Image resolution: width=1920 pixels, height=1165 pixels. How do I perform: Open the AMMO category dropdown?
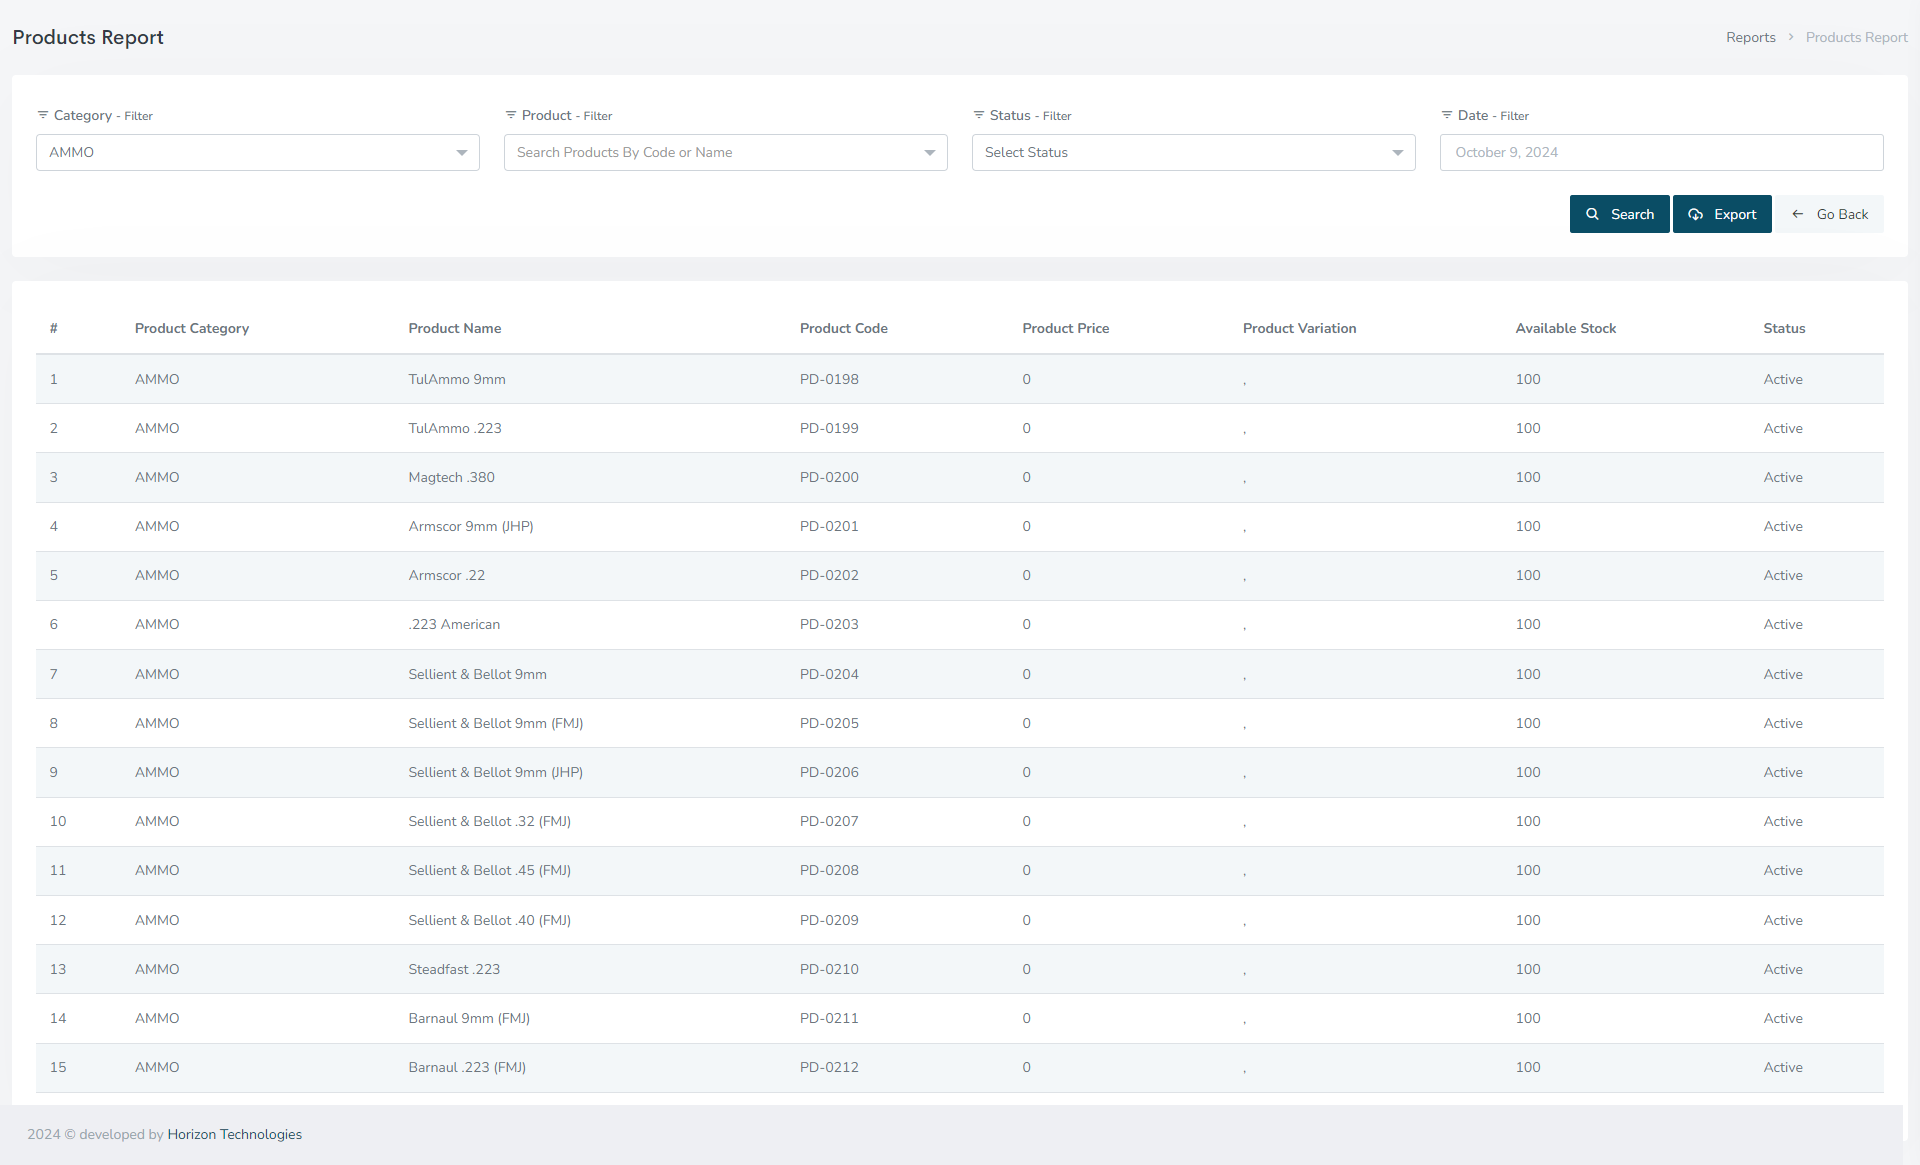258,152
